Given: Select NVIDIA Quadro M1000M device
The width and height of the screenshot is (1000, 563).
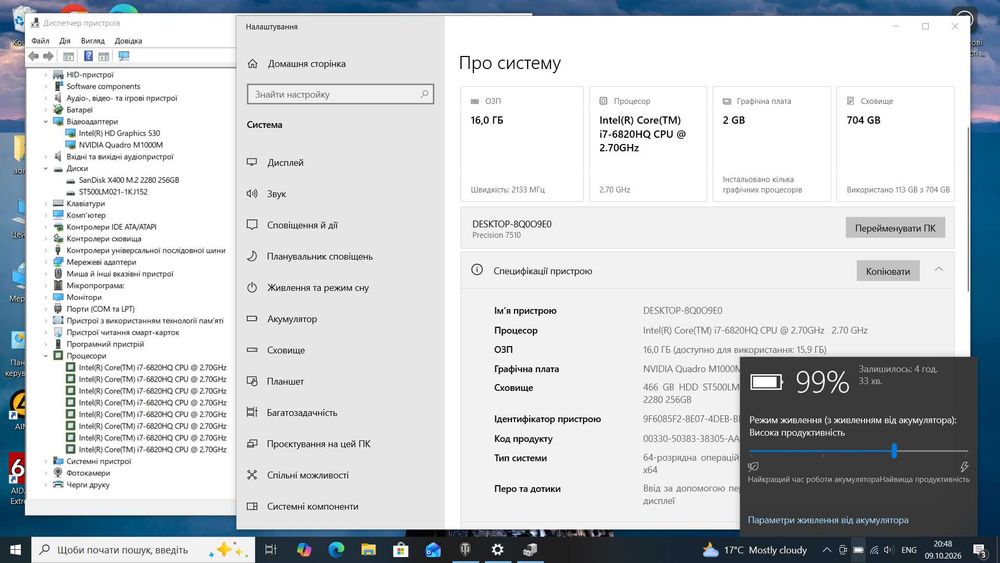Looking at the screenshot, I should [x=121, y=145].
